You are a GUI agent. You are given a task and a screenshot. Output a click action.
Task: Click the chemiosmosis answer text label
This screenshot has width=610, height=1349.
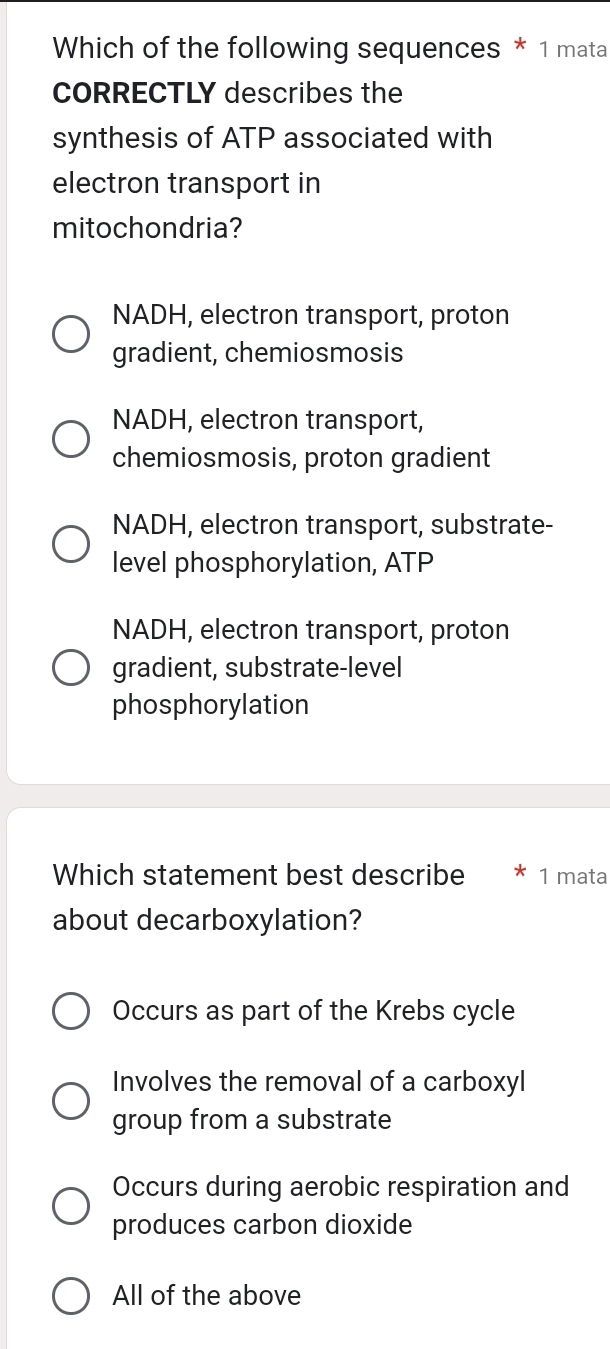point(311,333)
